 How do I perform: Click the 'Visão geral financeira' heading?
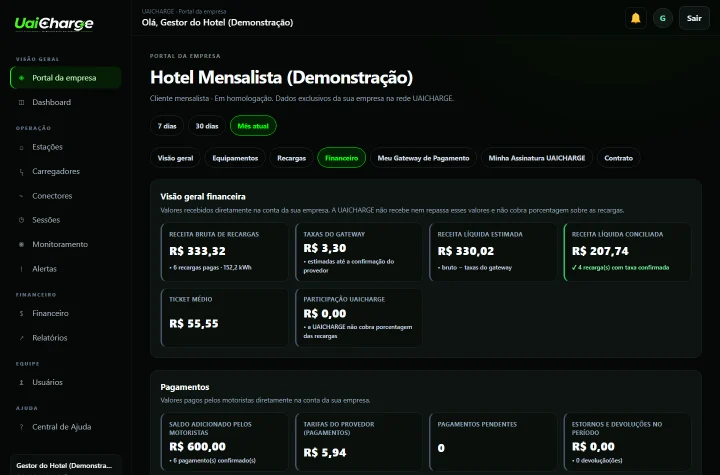pyautogui.click(x=203, y=197)
